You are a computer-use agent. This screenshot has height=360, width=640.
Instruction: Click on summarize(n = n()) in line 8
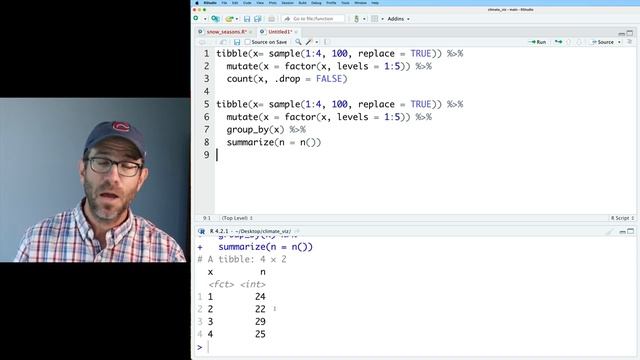point(274,142)
